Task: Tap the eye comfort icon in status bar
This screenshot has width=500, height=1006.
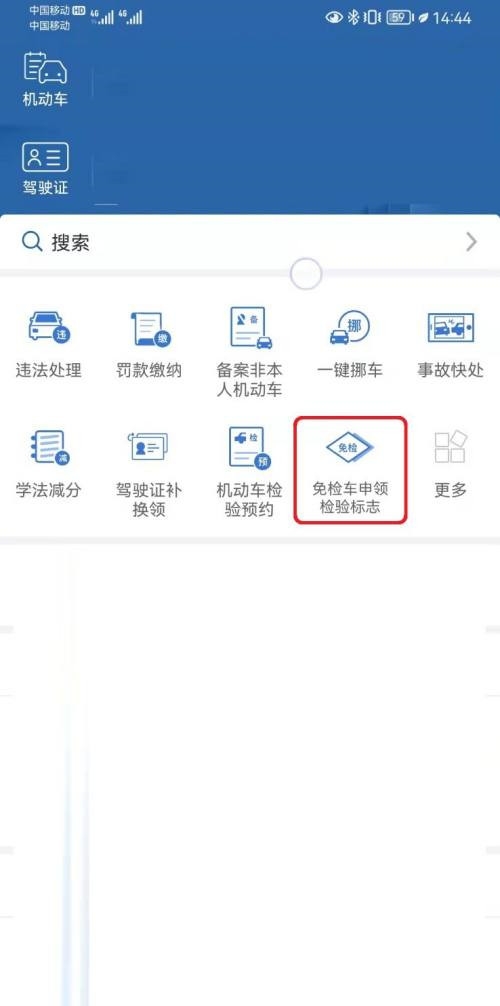Action: (334, 17)
